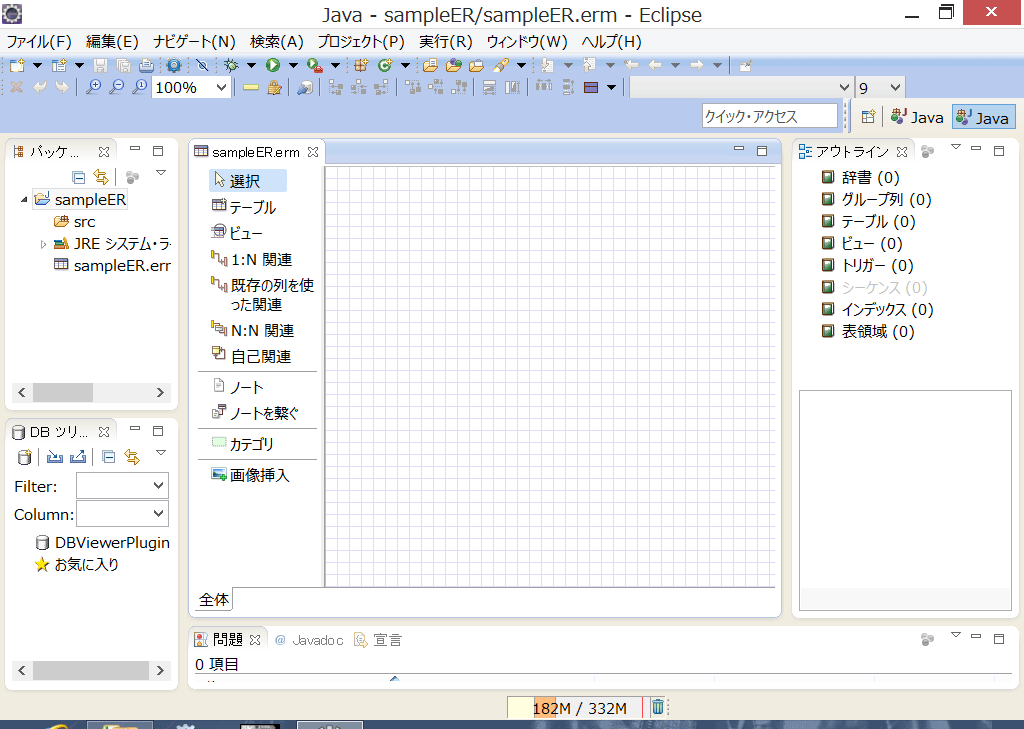Image resolution: width=1024 pixels, height=729 pixels.
Task: Toggle the yellow tooltip display button
Action: coord(251,87)
